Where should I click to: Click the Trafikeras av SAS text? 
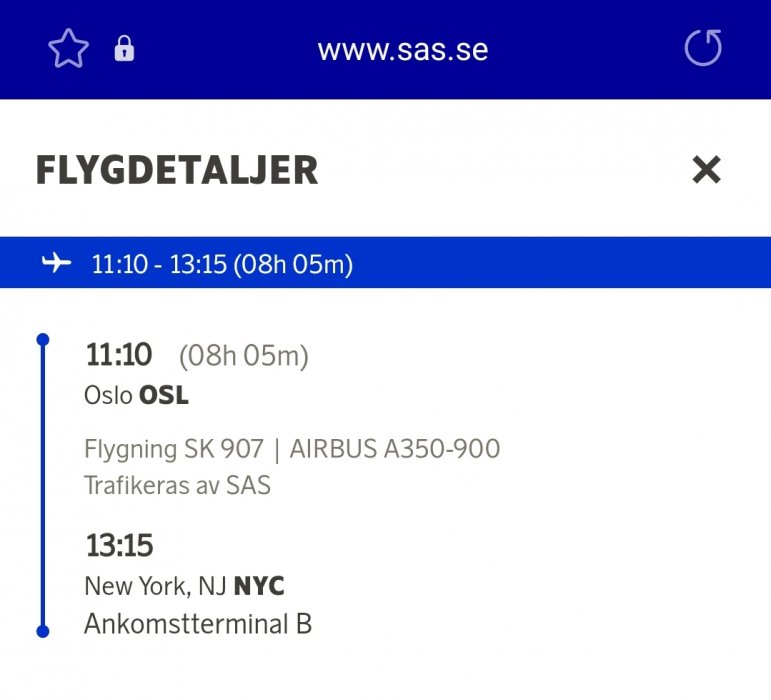coord(177,486)
